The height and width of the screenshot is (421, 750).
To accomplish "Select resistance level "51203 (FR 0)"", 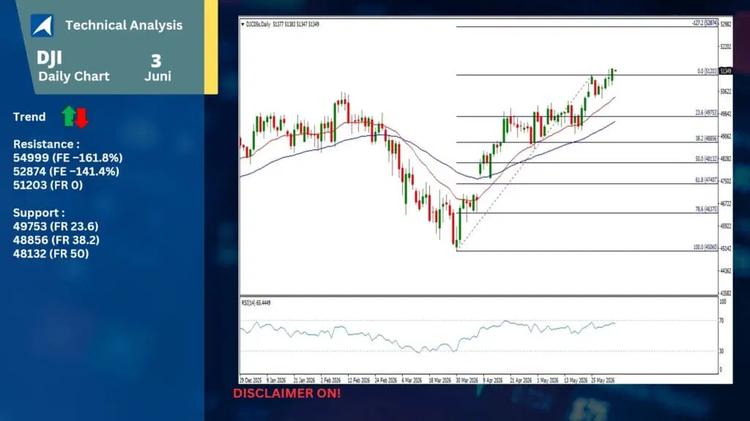I will tap(48, 185).
